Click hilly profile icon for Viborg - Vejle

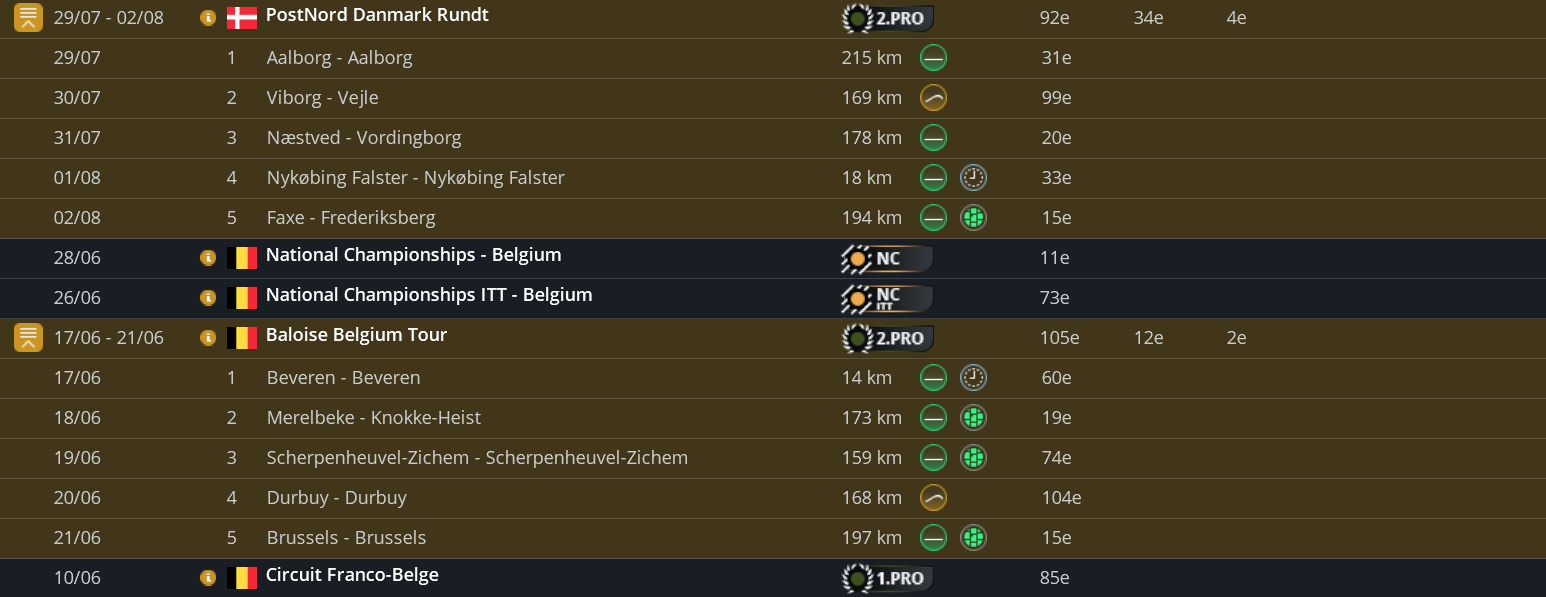(x=933, y=98)
